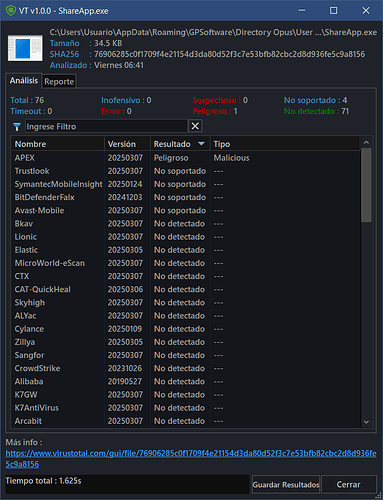Click the Sospechoso : 0 counter
The width and height of the screenshot is (383, 500).
click(220, 100)
